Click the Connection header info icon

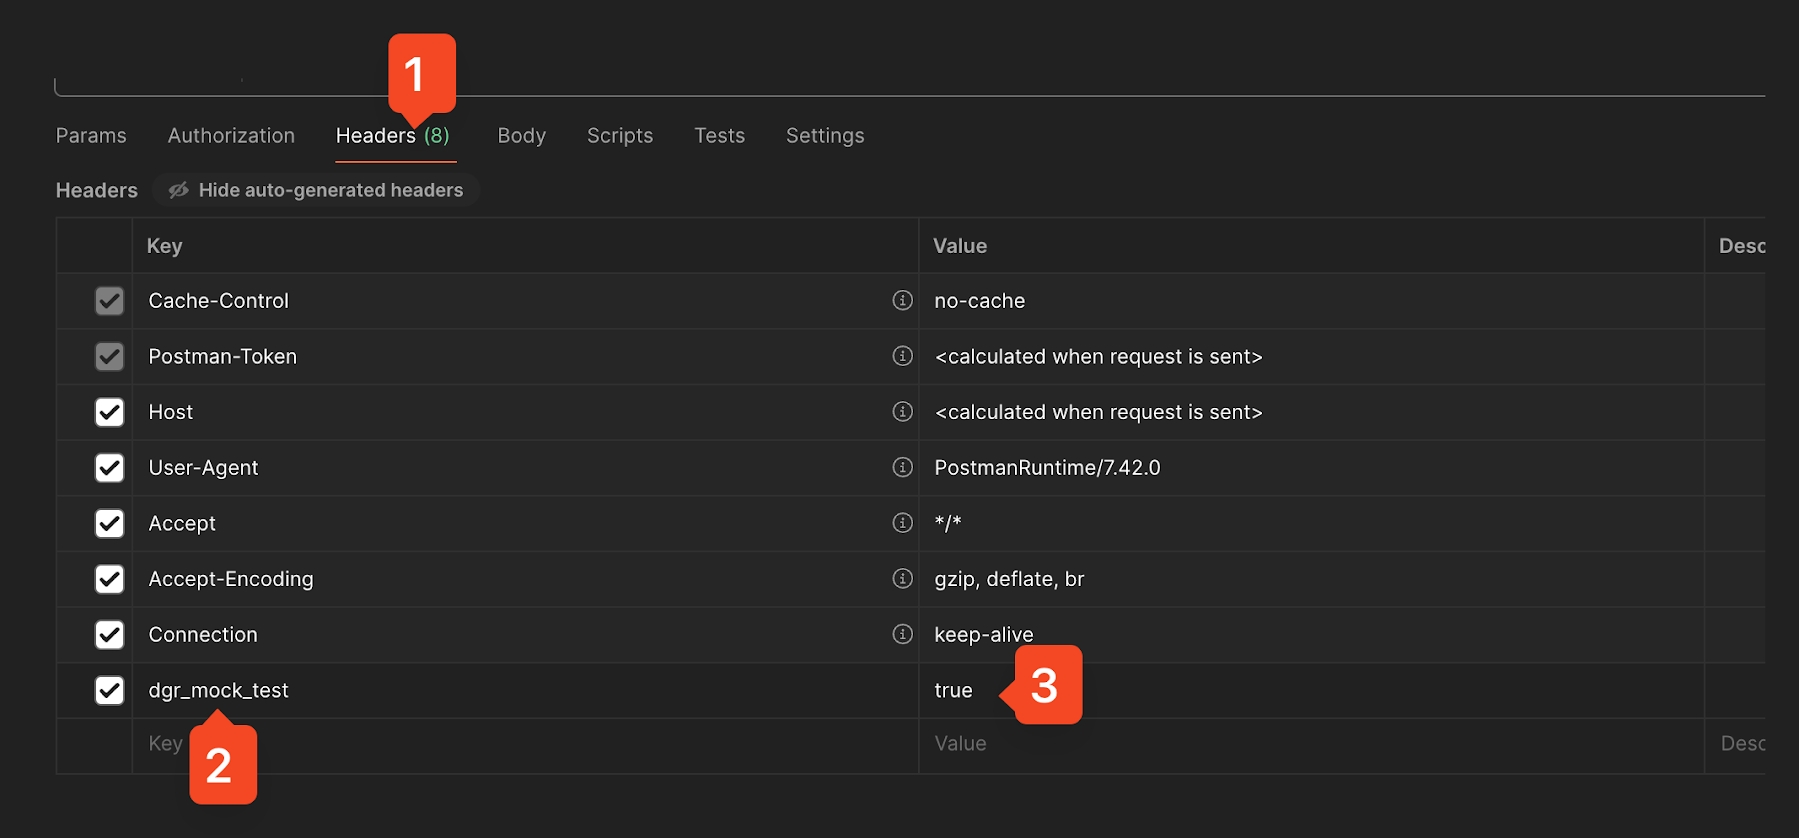click(902, 634)
